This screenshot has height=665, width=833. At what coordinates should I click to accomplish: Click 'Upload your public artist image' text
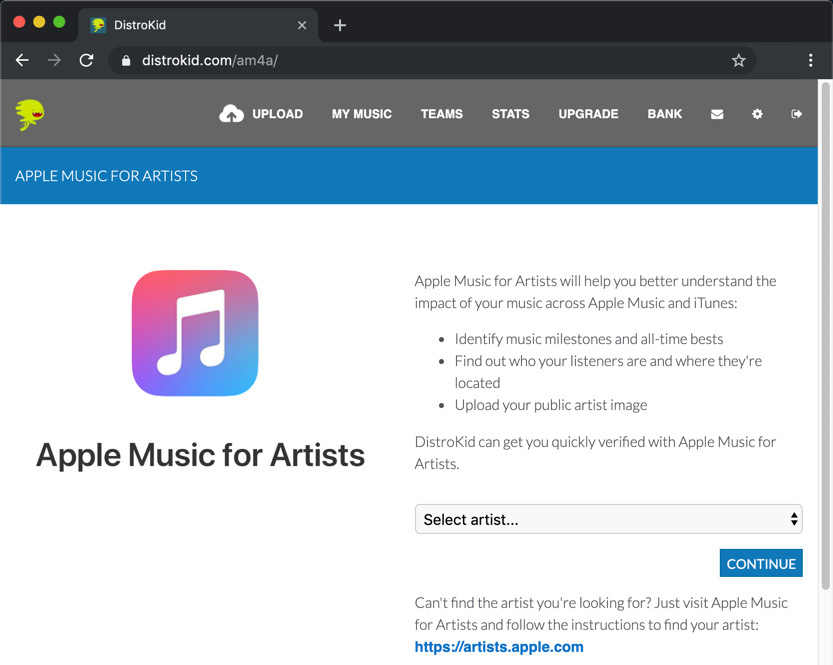click(x=551, y=405)
